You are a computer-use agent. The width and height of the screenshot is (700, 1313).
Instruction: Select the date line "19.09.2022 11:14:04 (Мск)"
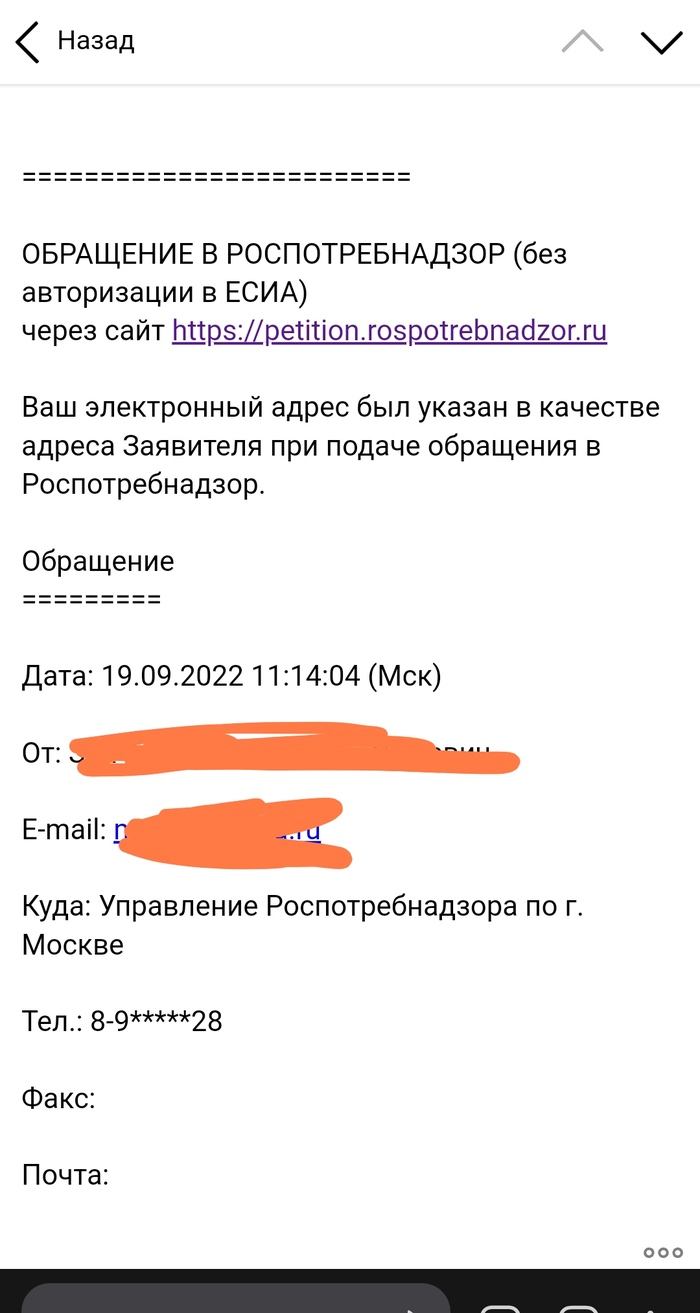(x=270, y=677)
